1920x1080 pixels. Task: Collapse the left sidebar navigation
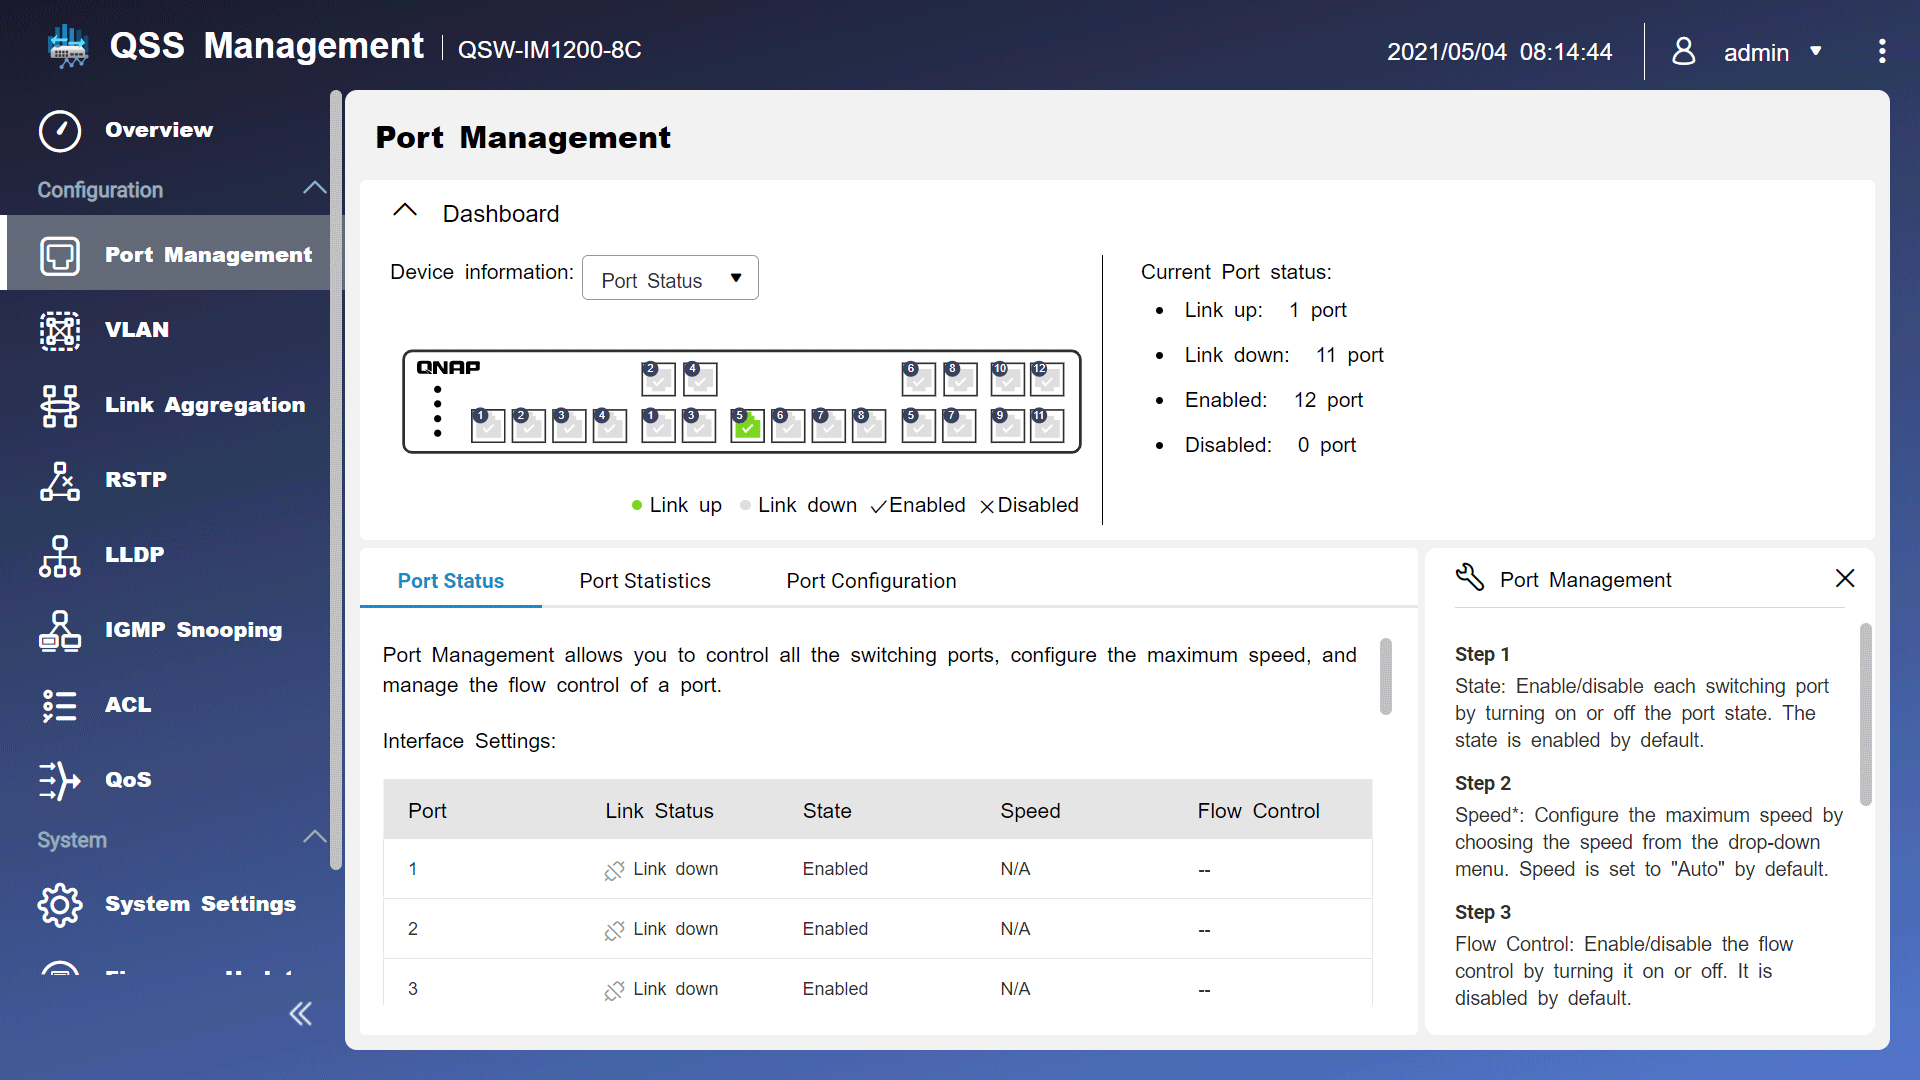299,1013
